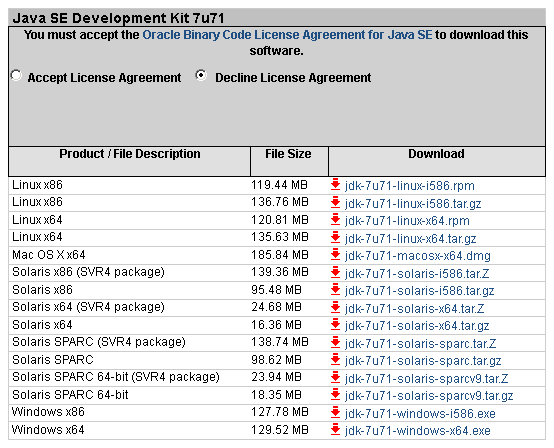554x448 pixels.
Task: Click Java SE Development Kit 7u71 title
Action: [x=118, y=18]
